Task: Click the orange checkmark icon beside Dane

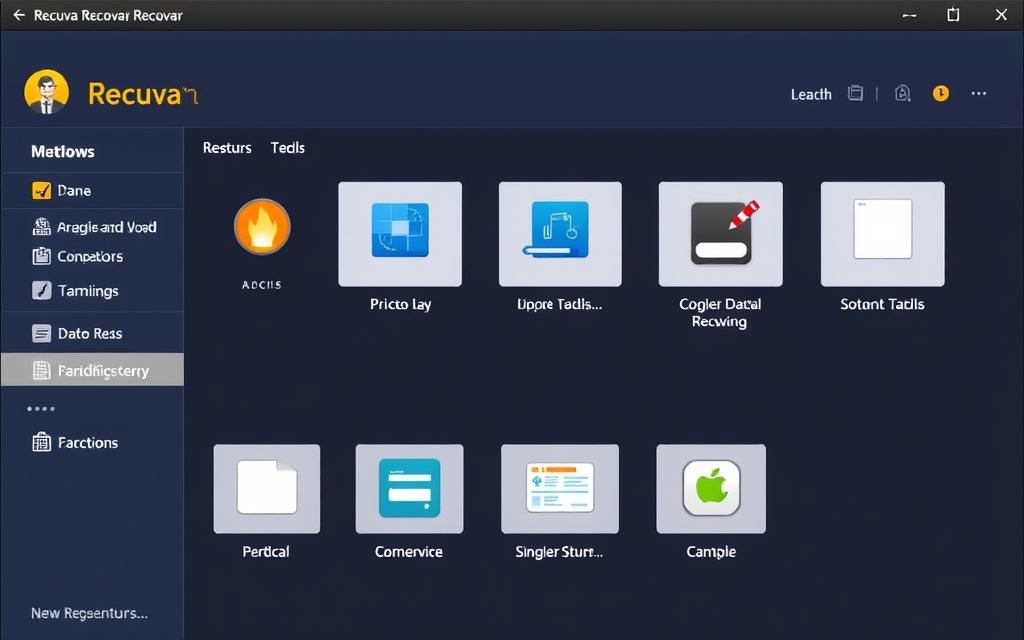Action: pyautogui.click(x=41, y=191)
